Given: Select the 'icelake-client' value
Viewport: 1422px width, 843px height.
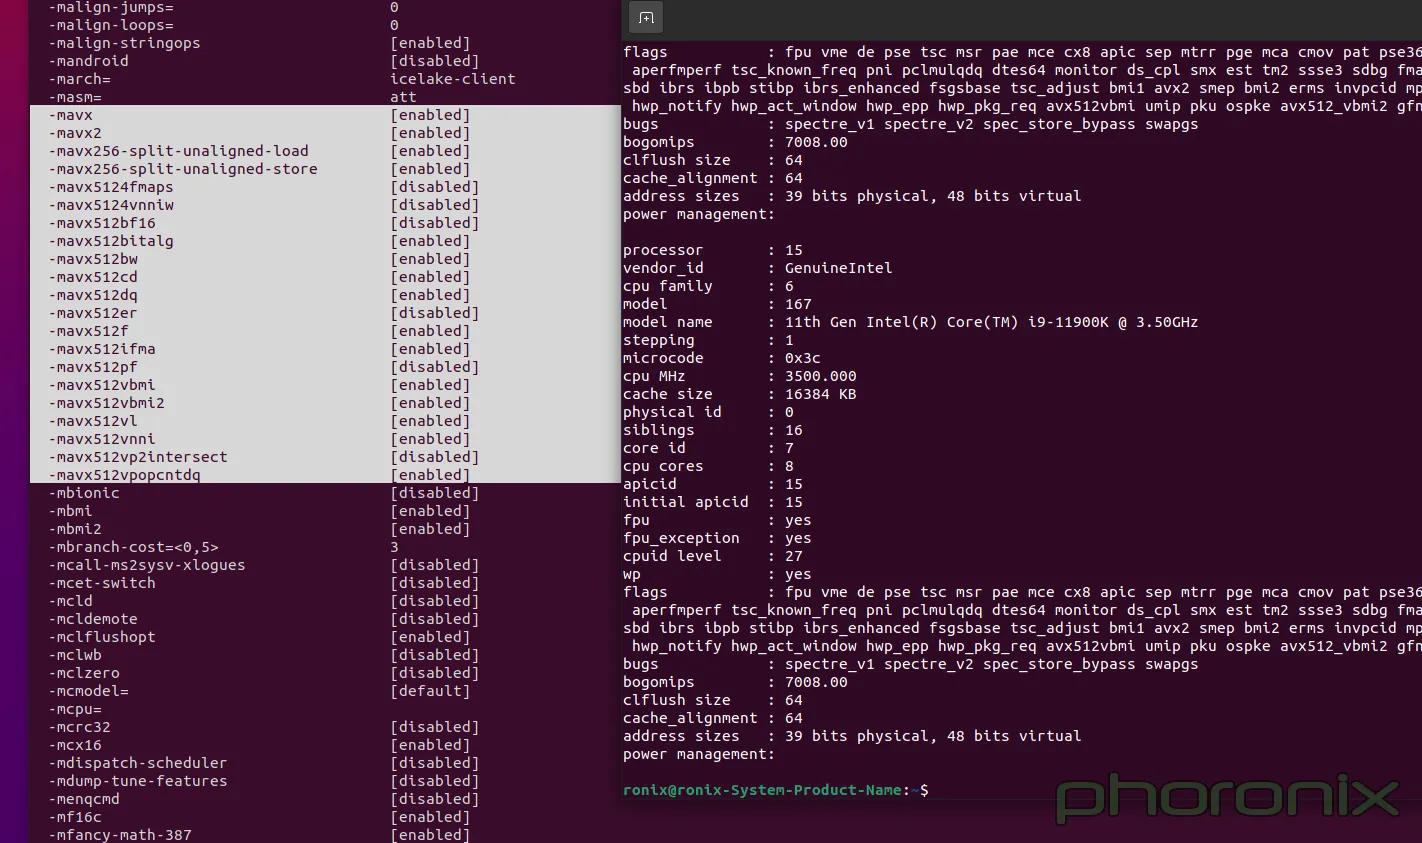Looking at the screenshot, I should pos(453,79).
